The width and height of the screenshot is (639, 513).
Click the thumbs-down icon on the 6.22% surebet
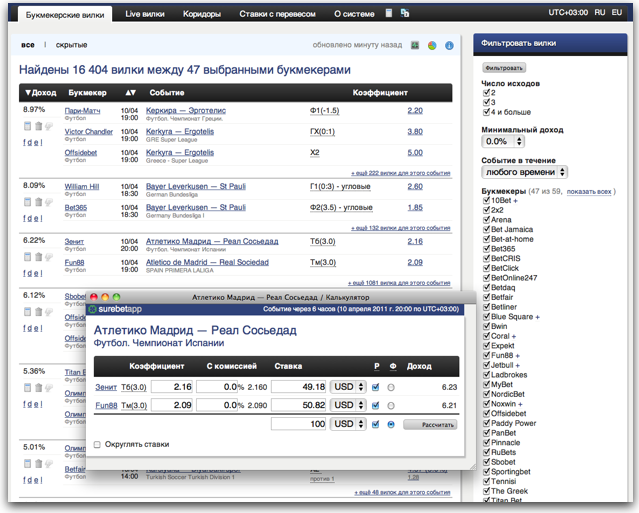pos(49,257)
